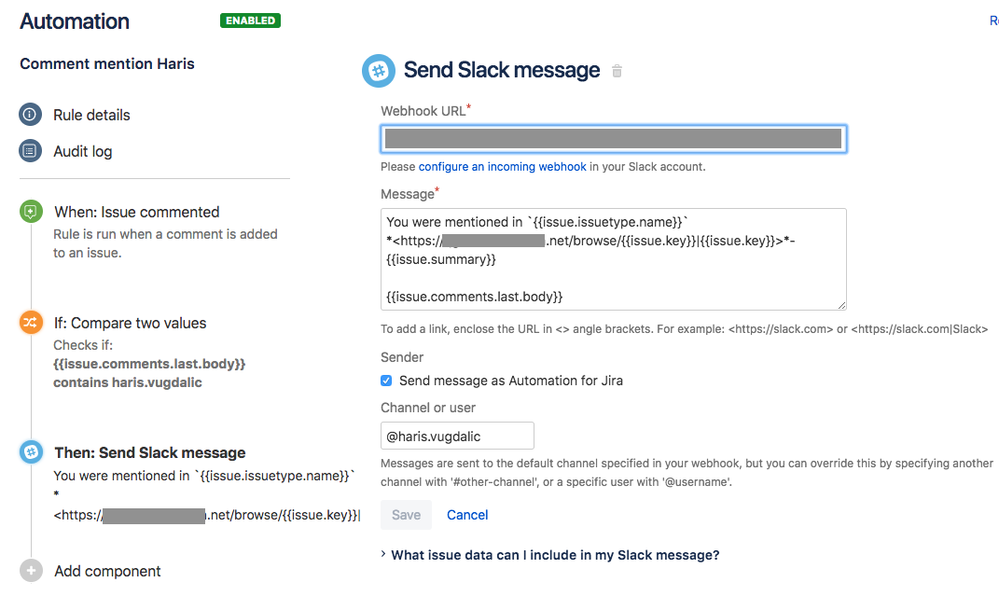The width and height of the screenshot is (999, 610).
Task: Open the Audit log via its icon
Action: [x=30, y=150]
